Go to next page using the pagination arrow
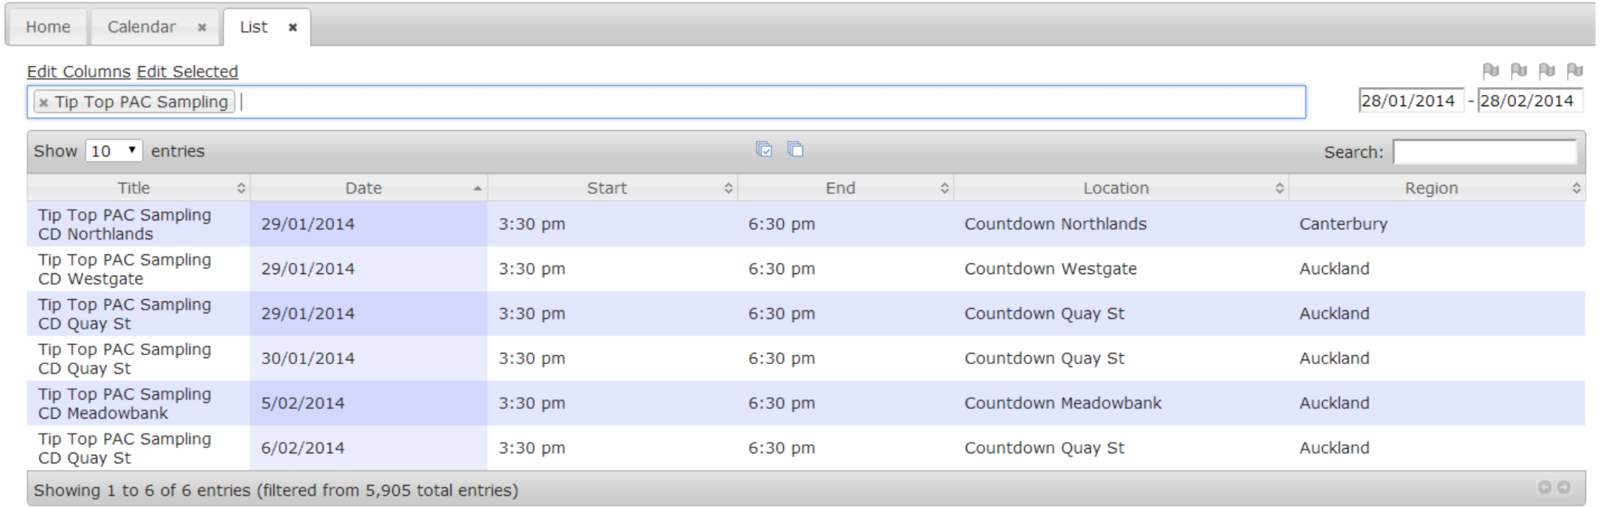Viewport: 1600px width, 507px height. (1564, 487)
